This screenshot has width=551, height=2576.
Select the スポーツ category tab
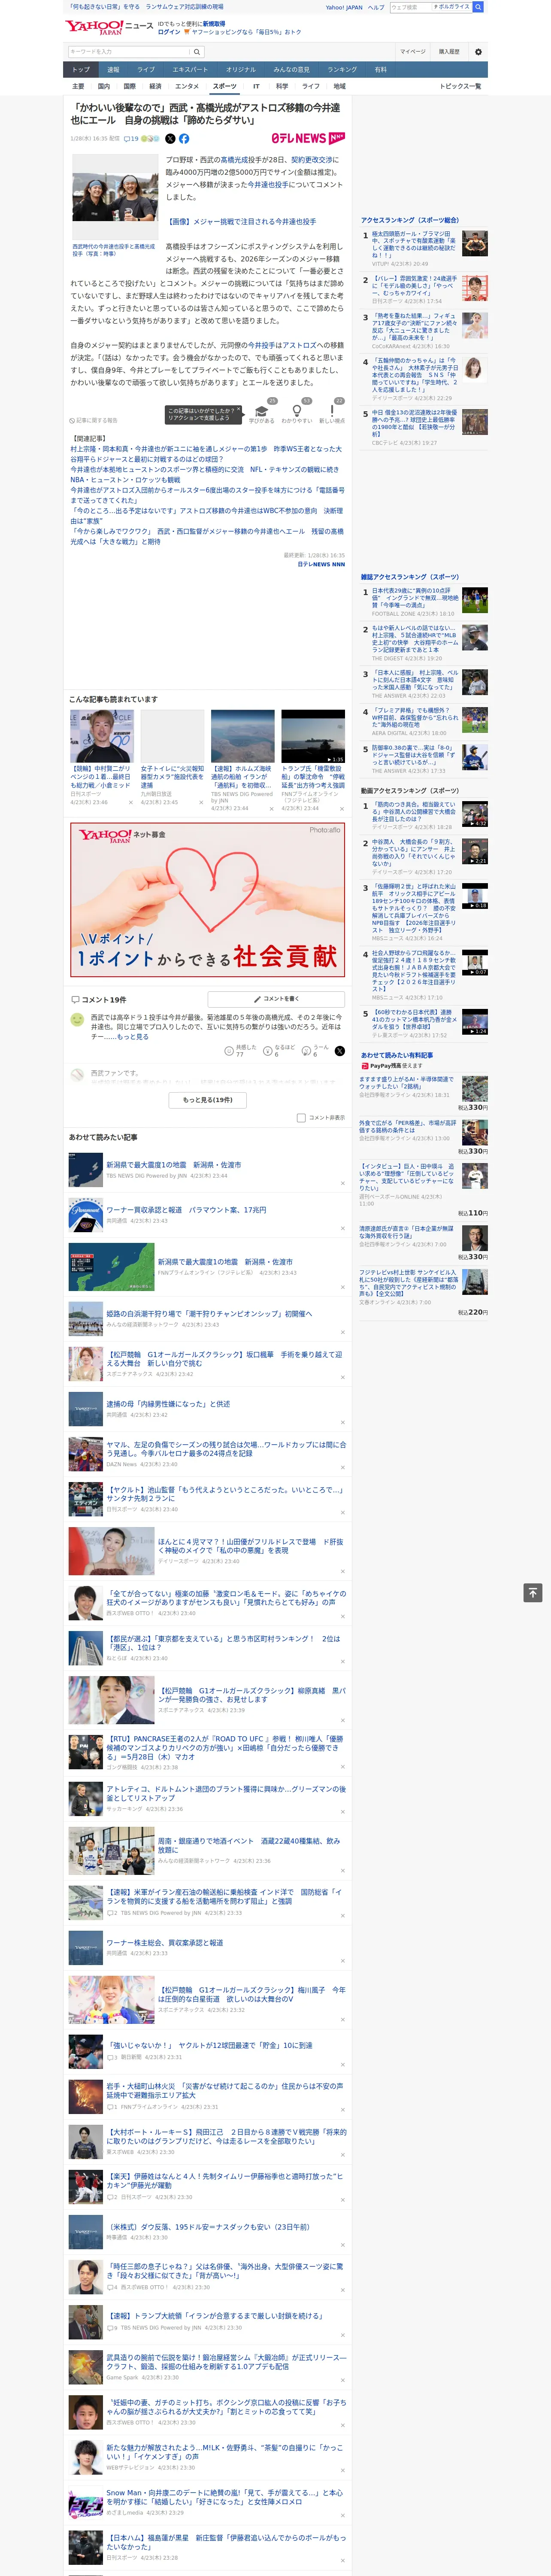pos(225,86)
